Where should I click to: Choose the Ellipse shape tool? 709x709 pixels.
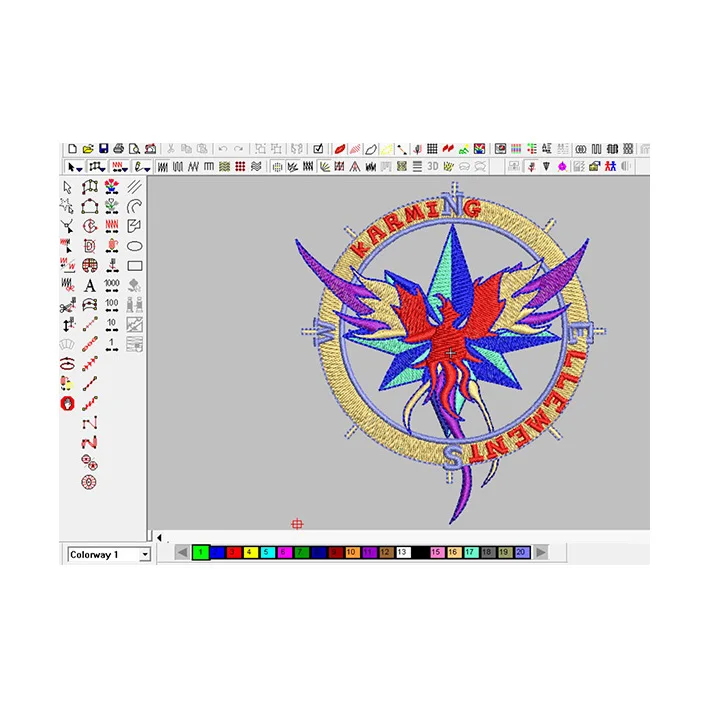[135, 246]
